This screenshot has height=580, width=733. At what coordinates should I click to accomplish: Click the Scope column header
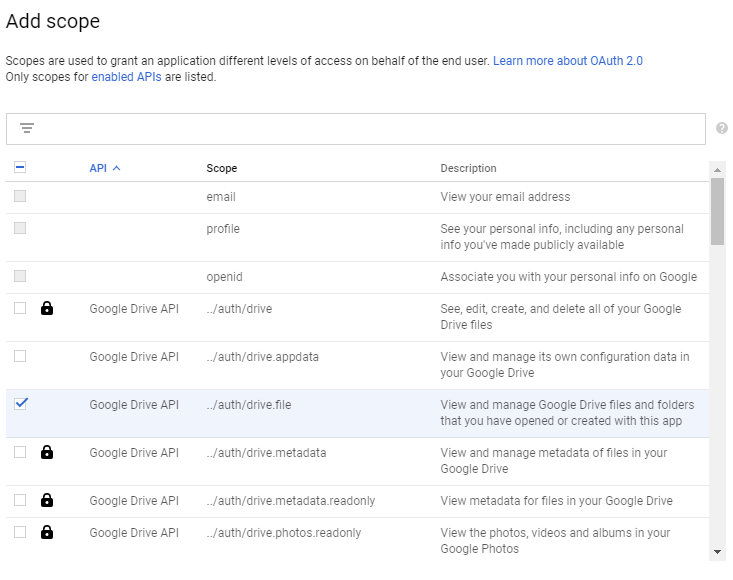(222, 168)
